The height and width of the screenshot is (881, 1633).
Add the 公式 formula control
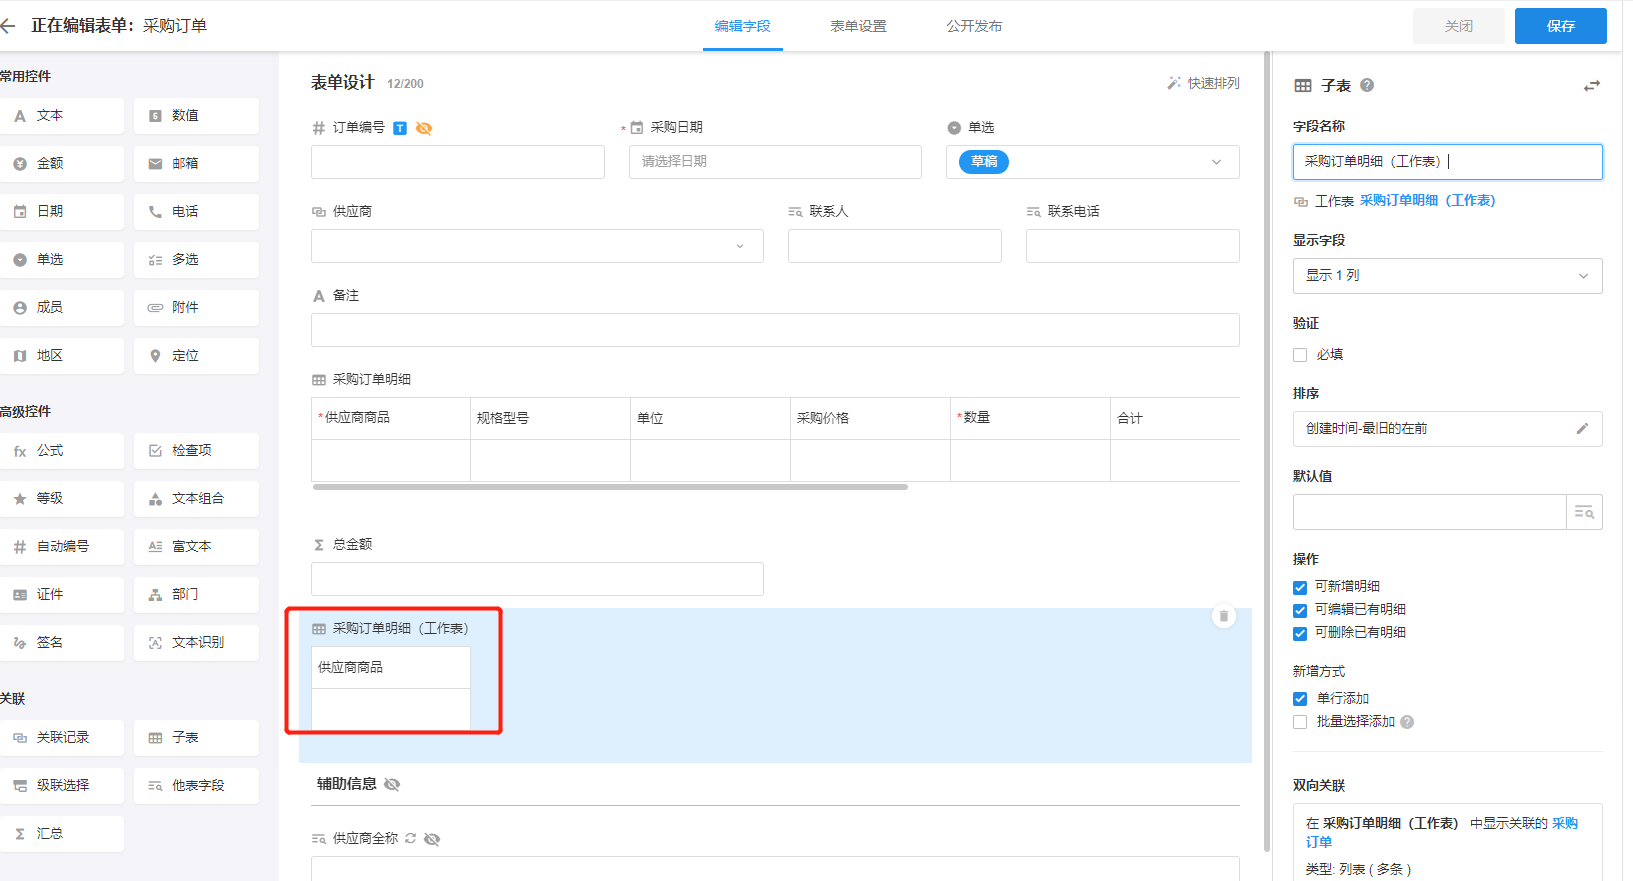point(62,451)
